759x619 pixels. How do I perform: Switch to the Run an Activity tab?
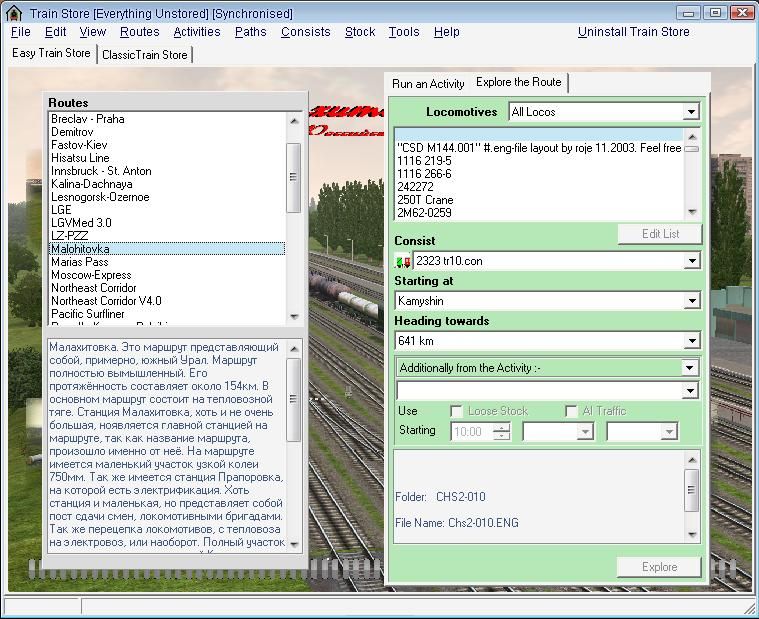(428, 84)
